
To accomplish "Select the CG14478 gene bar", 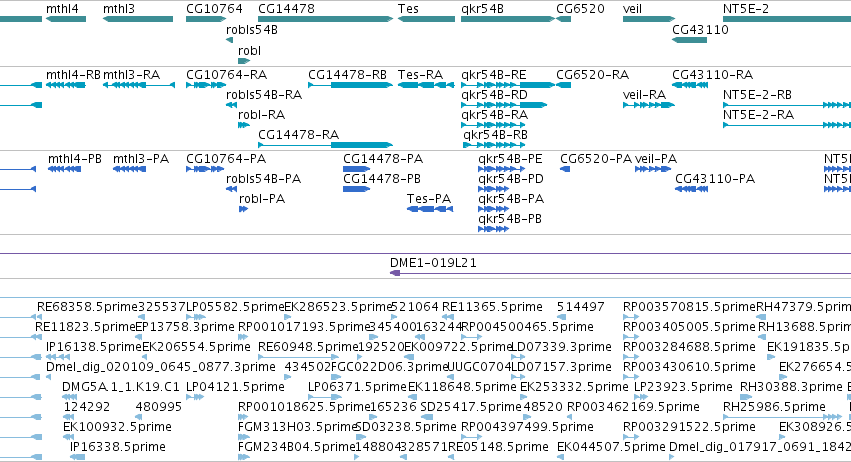I will point(325,19).
